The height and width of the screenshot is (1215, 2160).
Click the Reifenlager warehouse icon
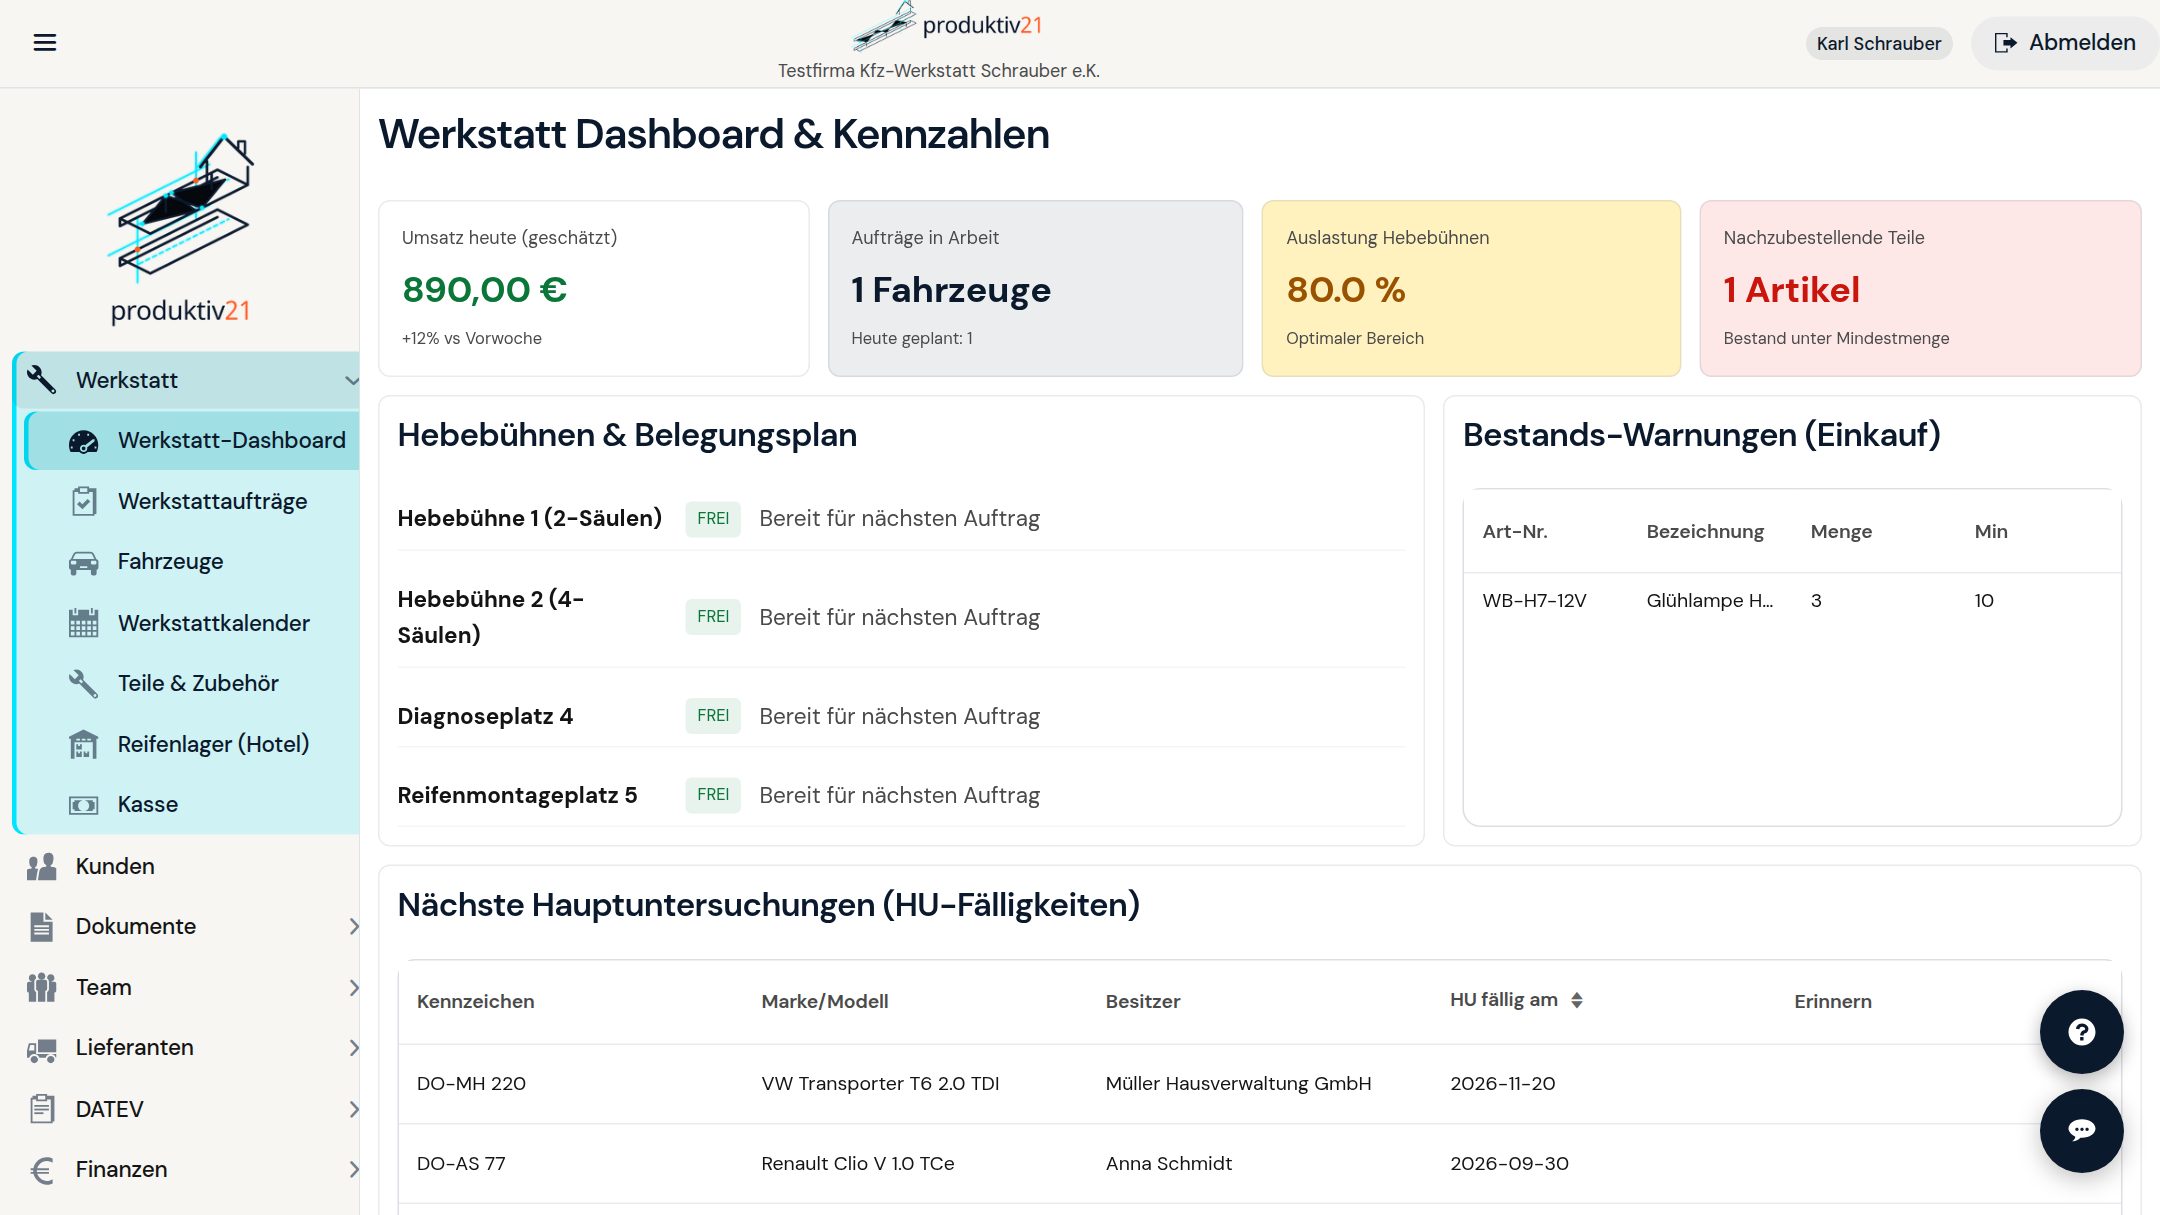click(83, 744)
